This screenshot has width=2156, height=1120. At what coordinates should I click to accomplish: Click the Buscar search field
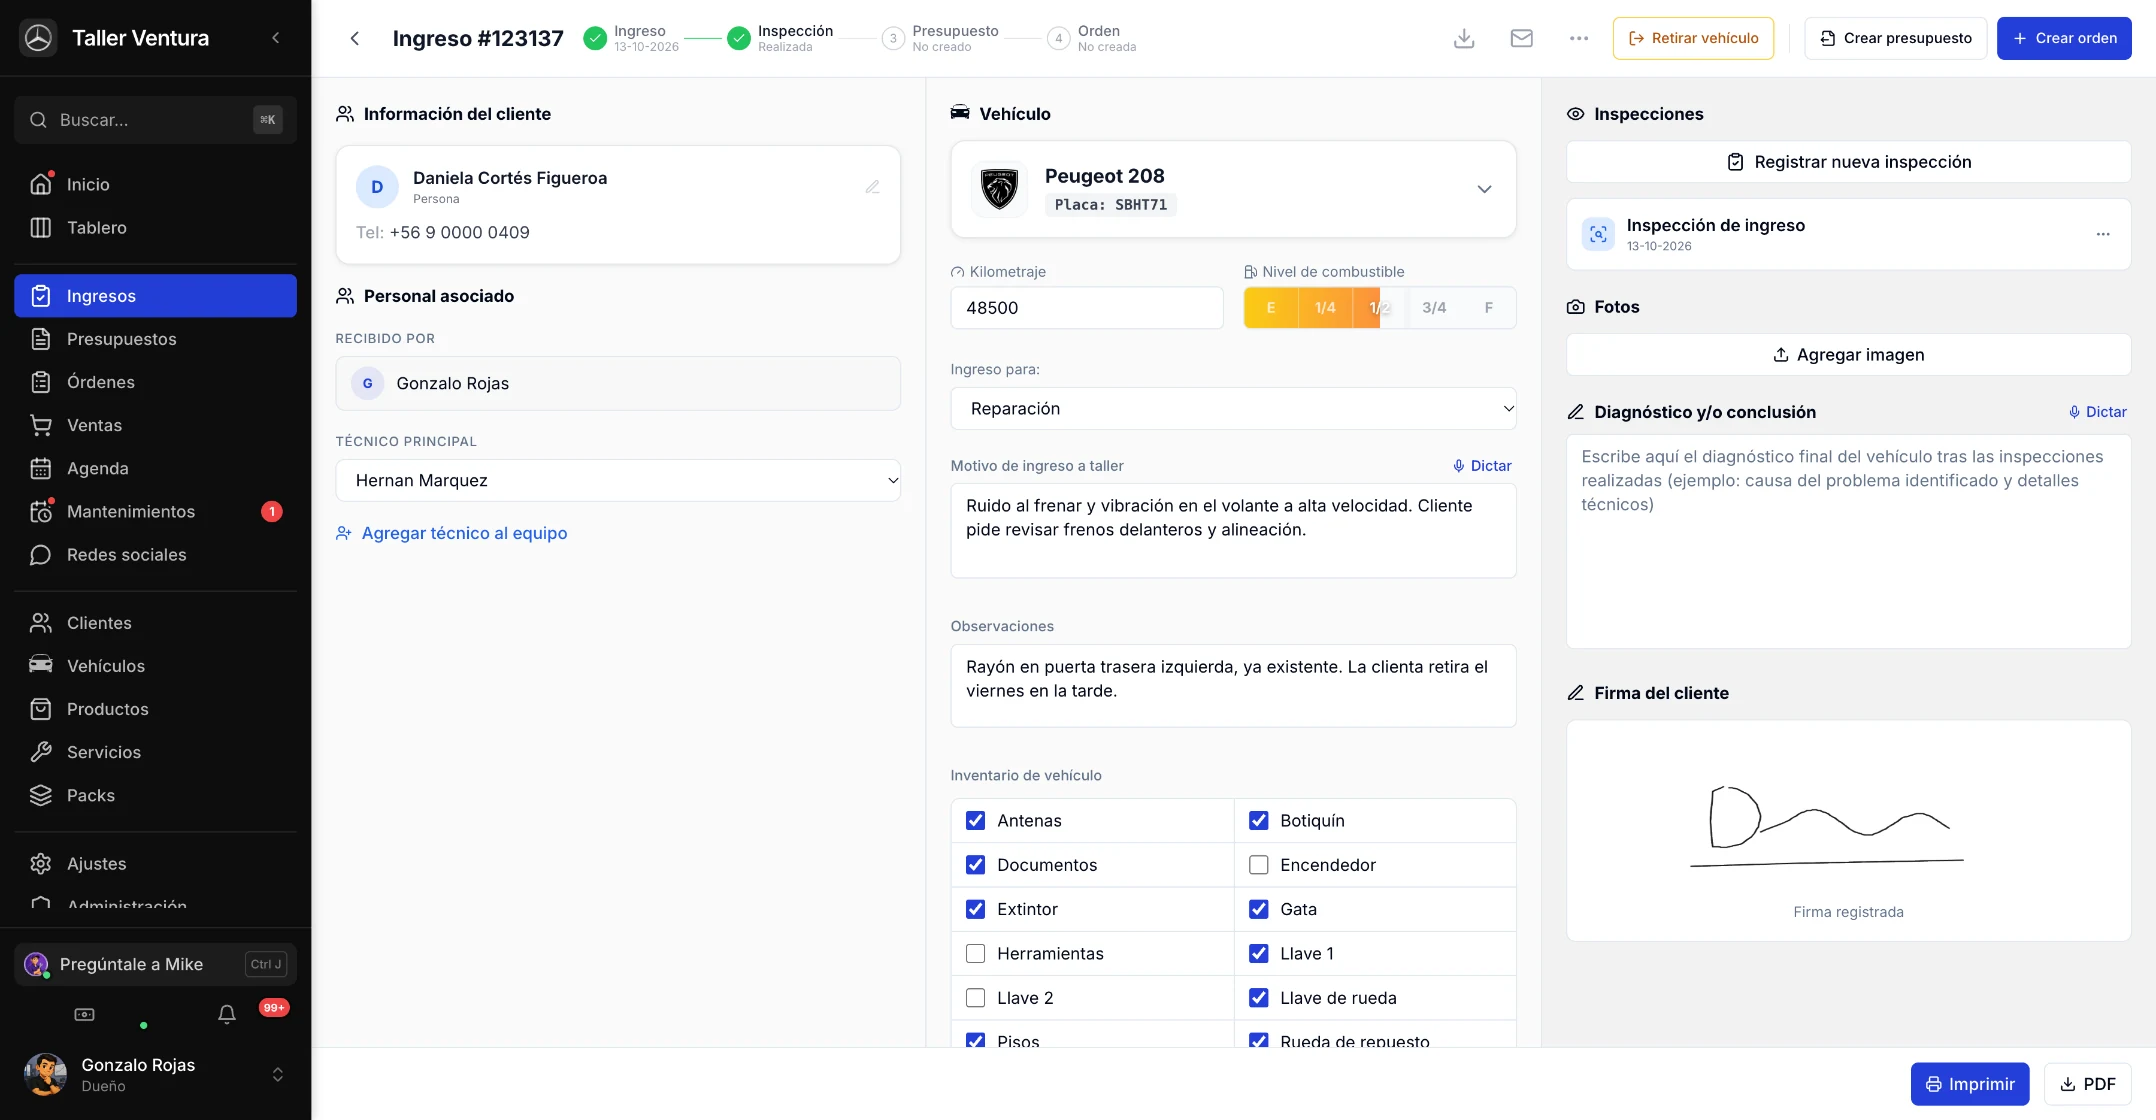click(x=155, y=120)
